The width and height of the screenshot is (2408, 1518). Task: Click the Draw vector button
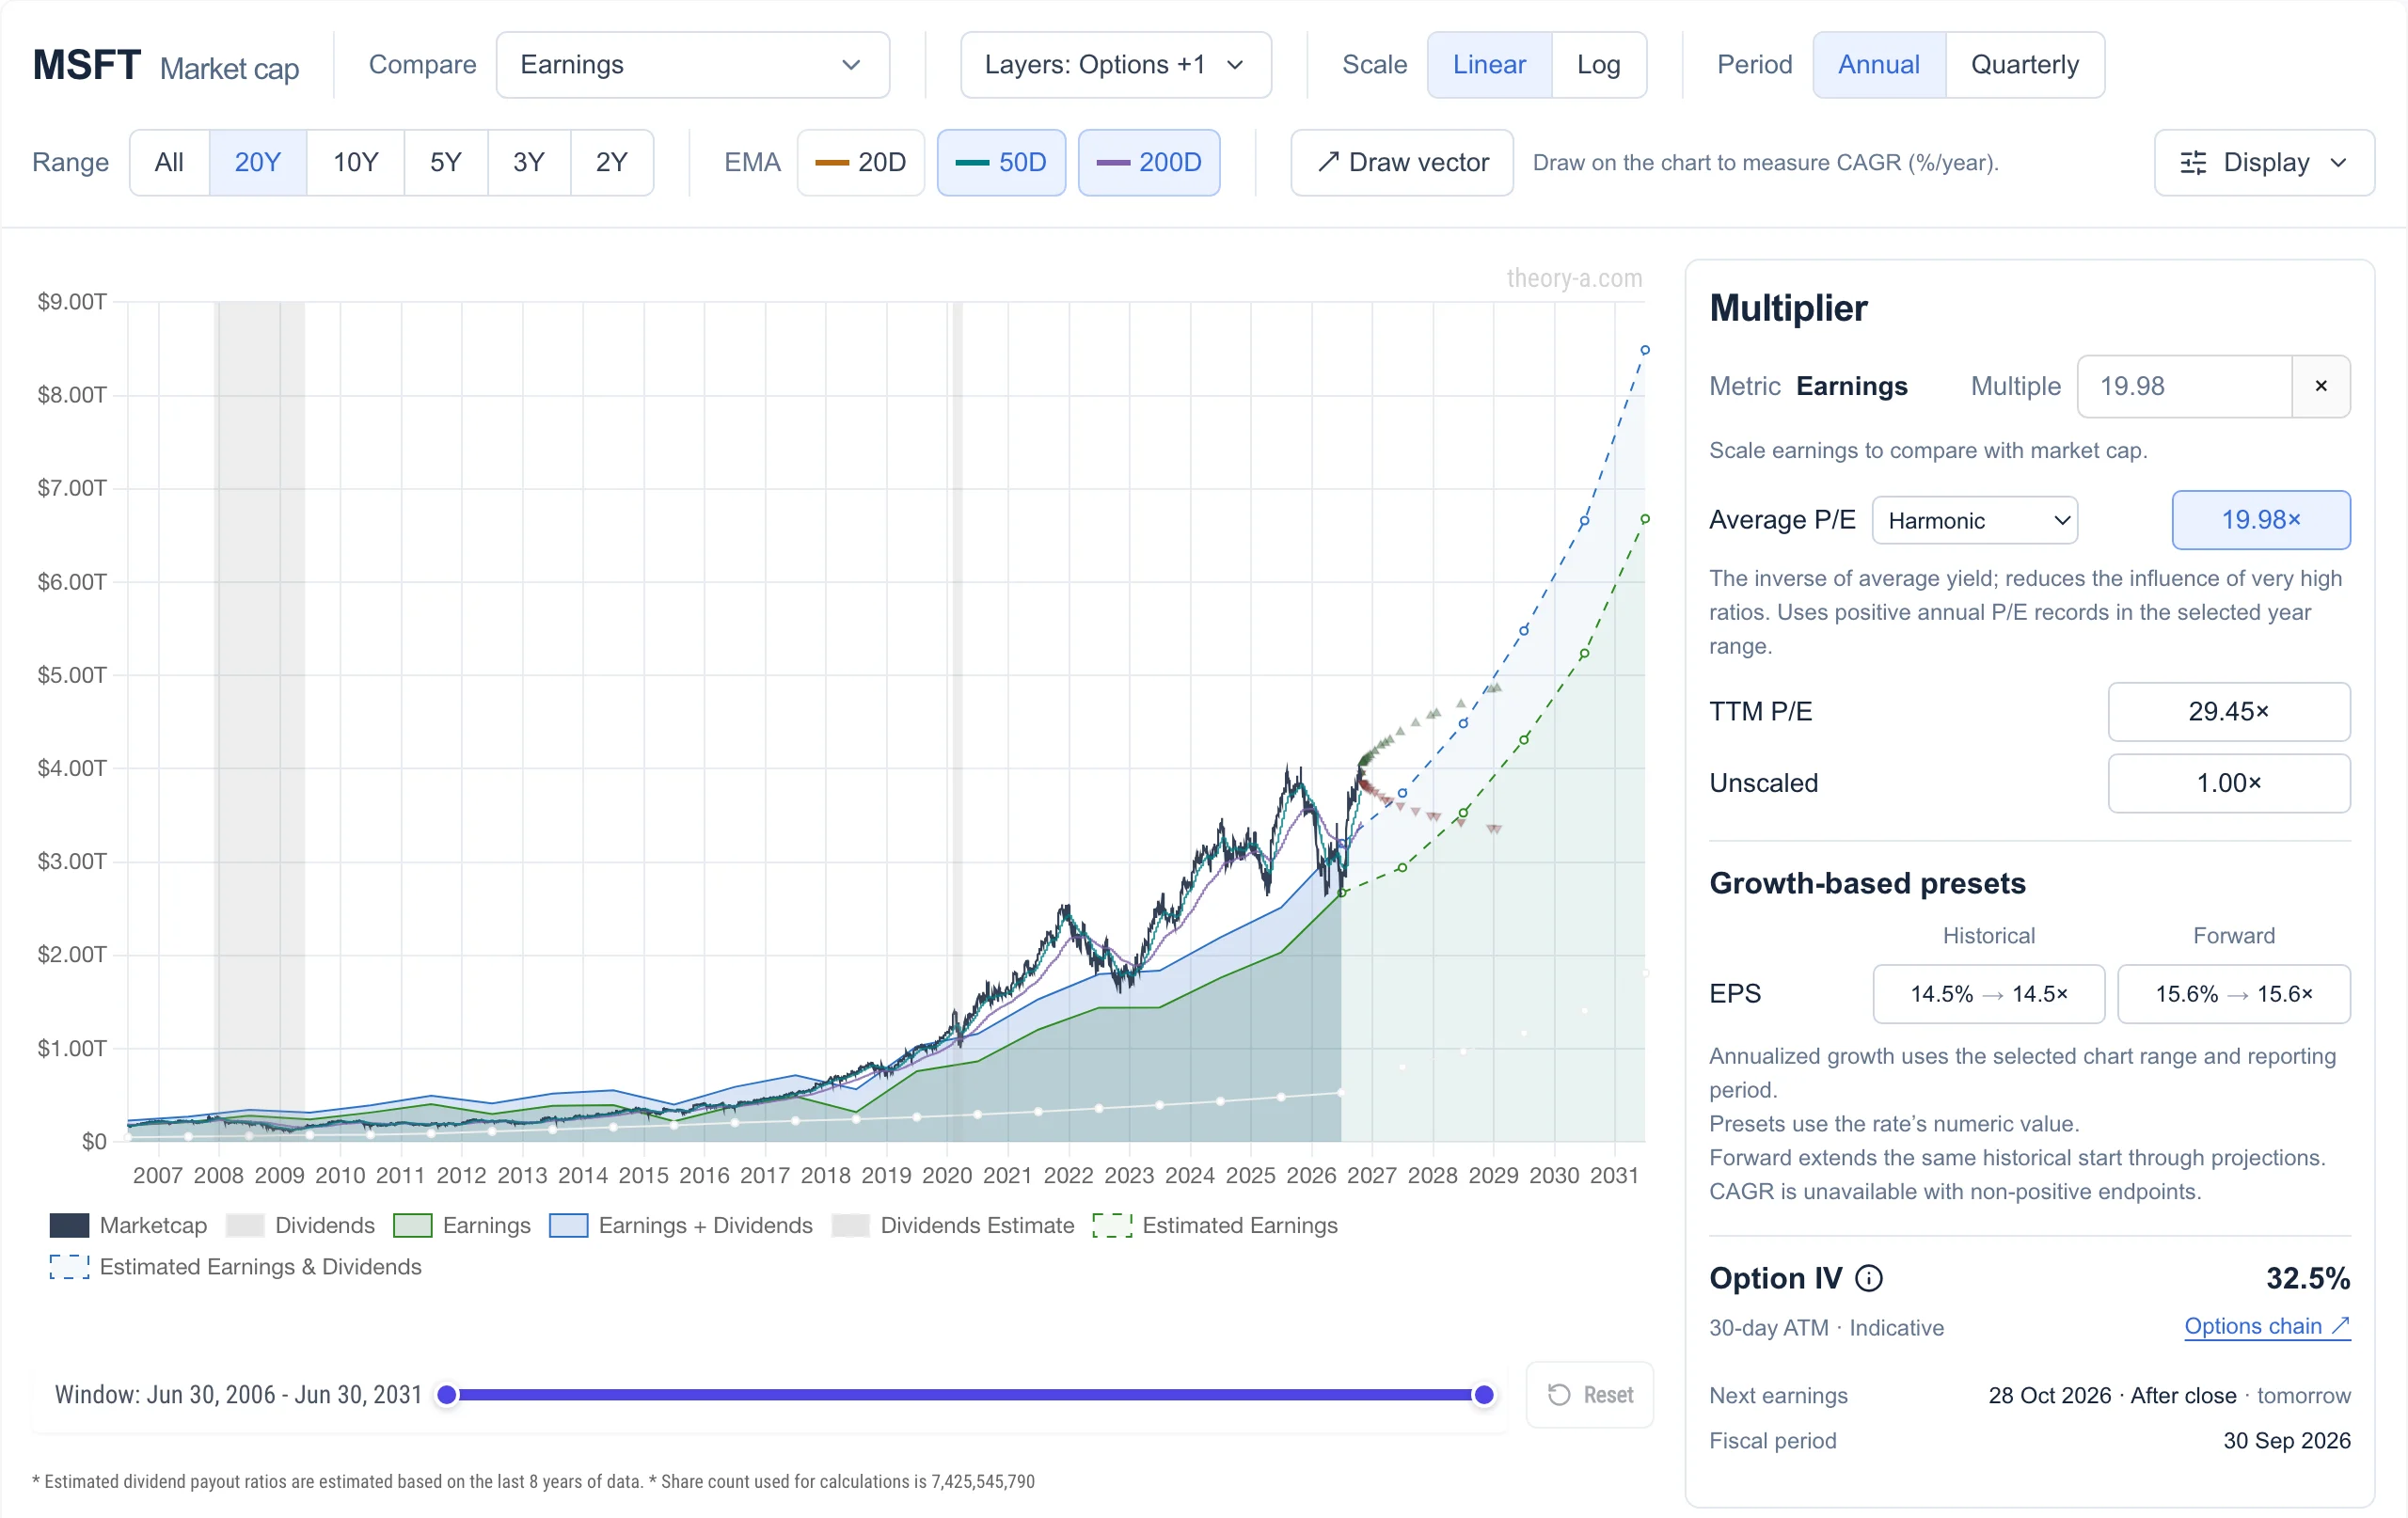click(1401, 162)
